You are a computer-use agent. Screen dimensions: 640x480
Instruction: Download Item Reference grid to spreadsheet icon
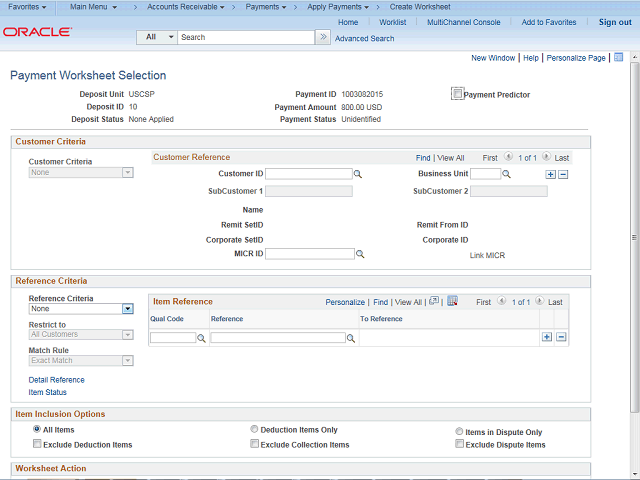click(452, 301)
